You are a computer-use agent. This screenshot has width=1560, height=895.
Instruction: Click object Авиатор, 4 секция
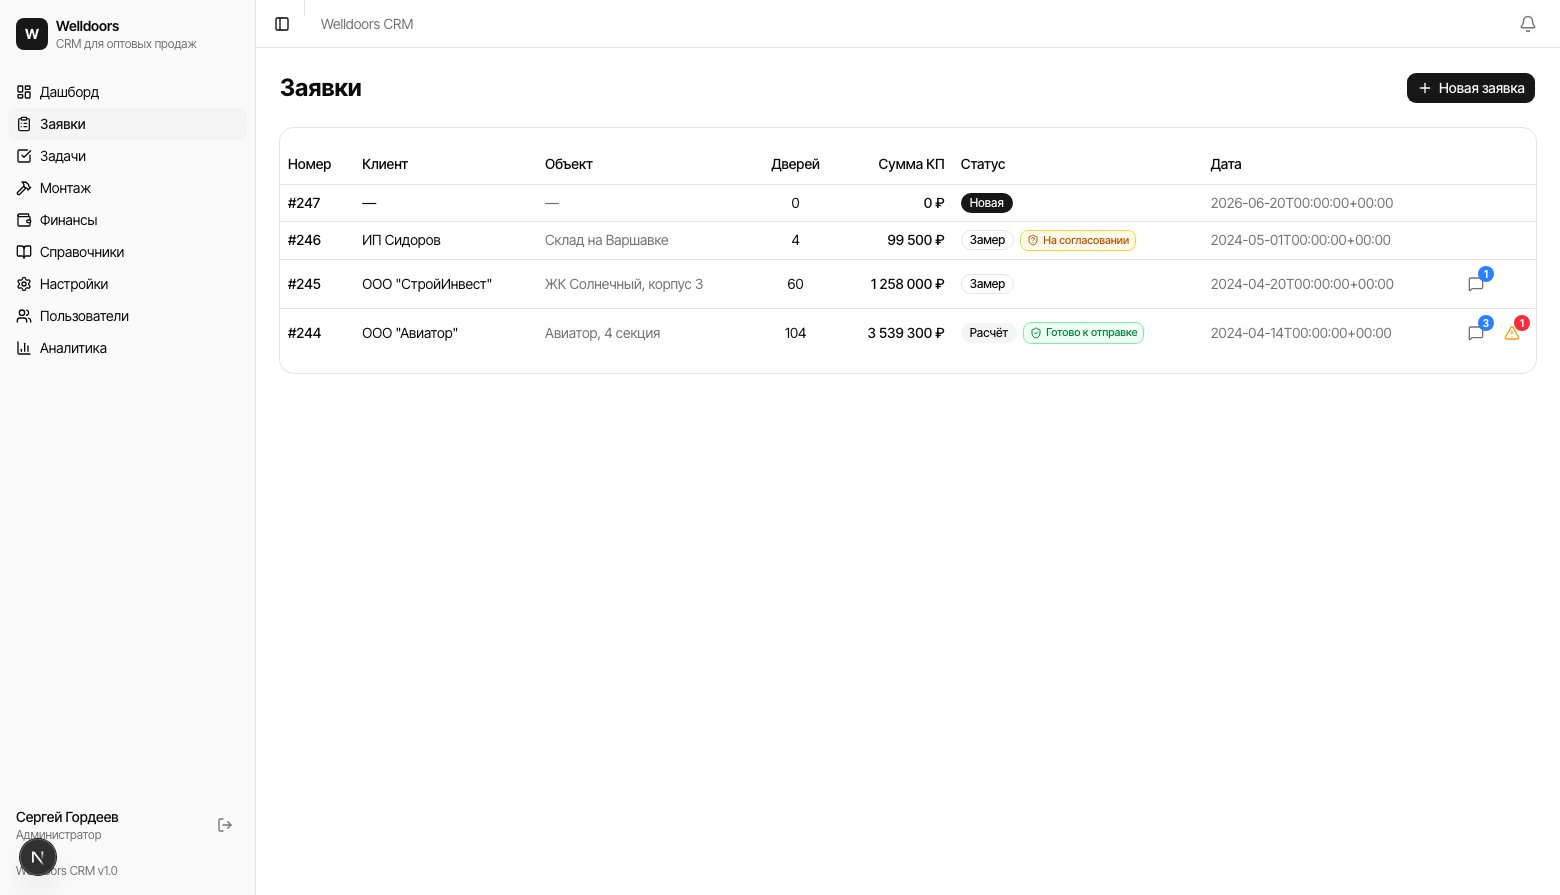602,333
